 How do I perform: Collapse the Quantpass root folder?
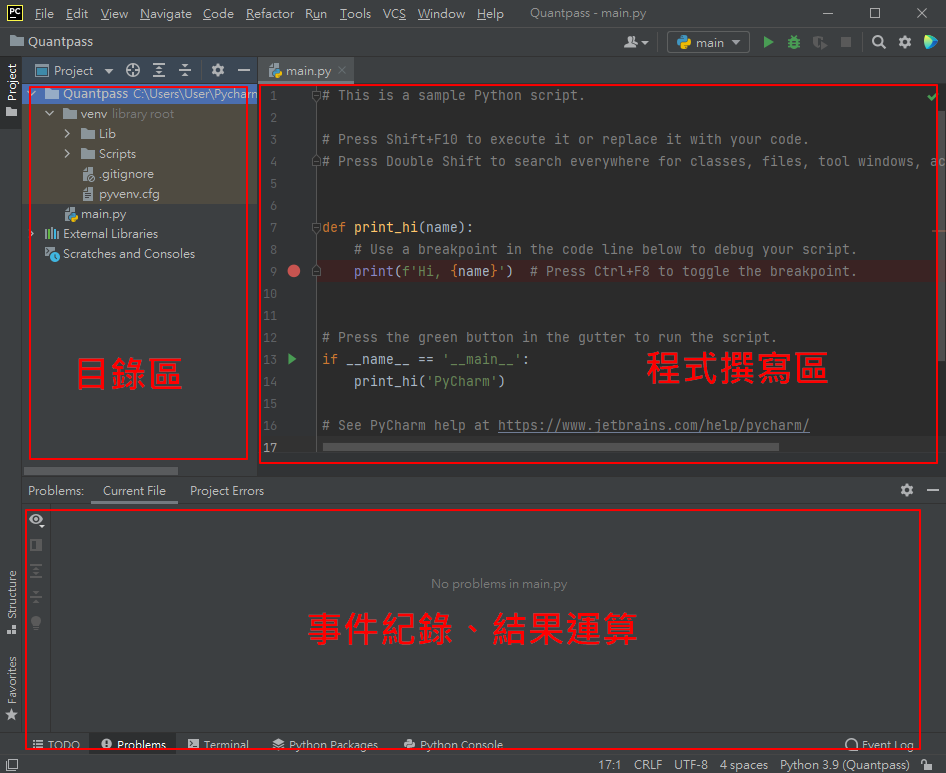tap(33, 94)
